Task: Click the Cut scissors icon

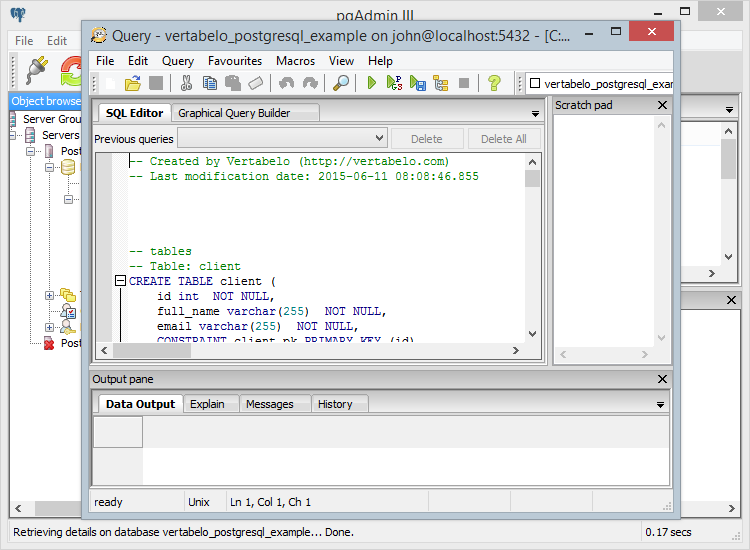Action: pos(186,83)
